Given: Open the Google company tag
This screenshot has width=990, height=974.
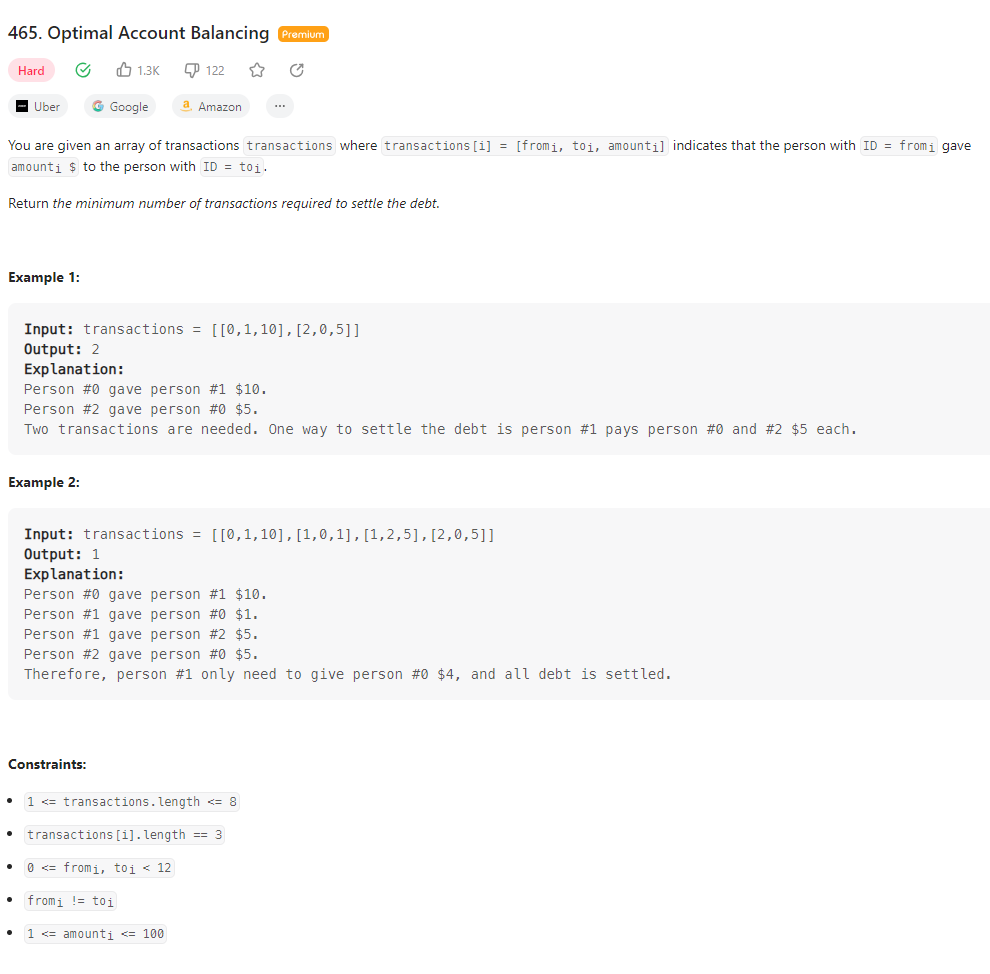Looking at the screenshot, I should tap(119, 106).
